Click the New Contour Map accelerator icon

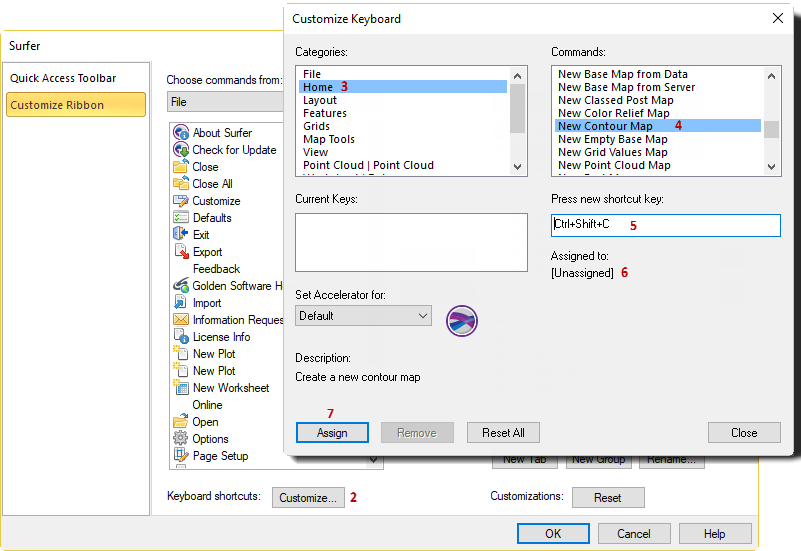[x=462, y=321]
